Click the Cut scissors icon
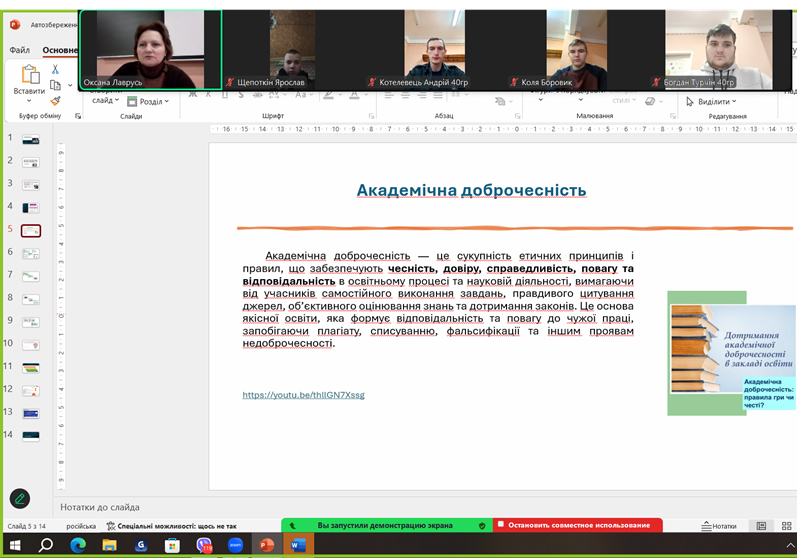The height and width of the screenshot is (558, 797). point(56,70)
